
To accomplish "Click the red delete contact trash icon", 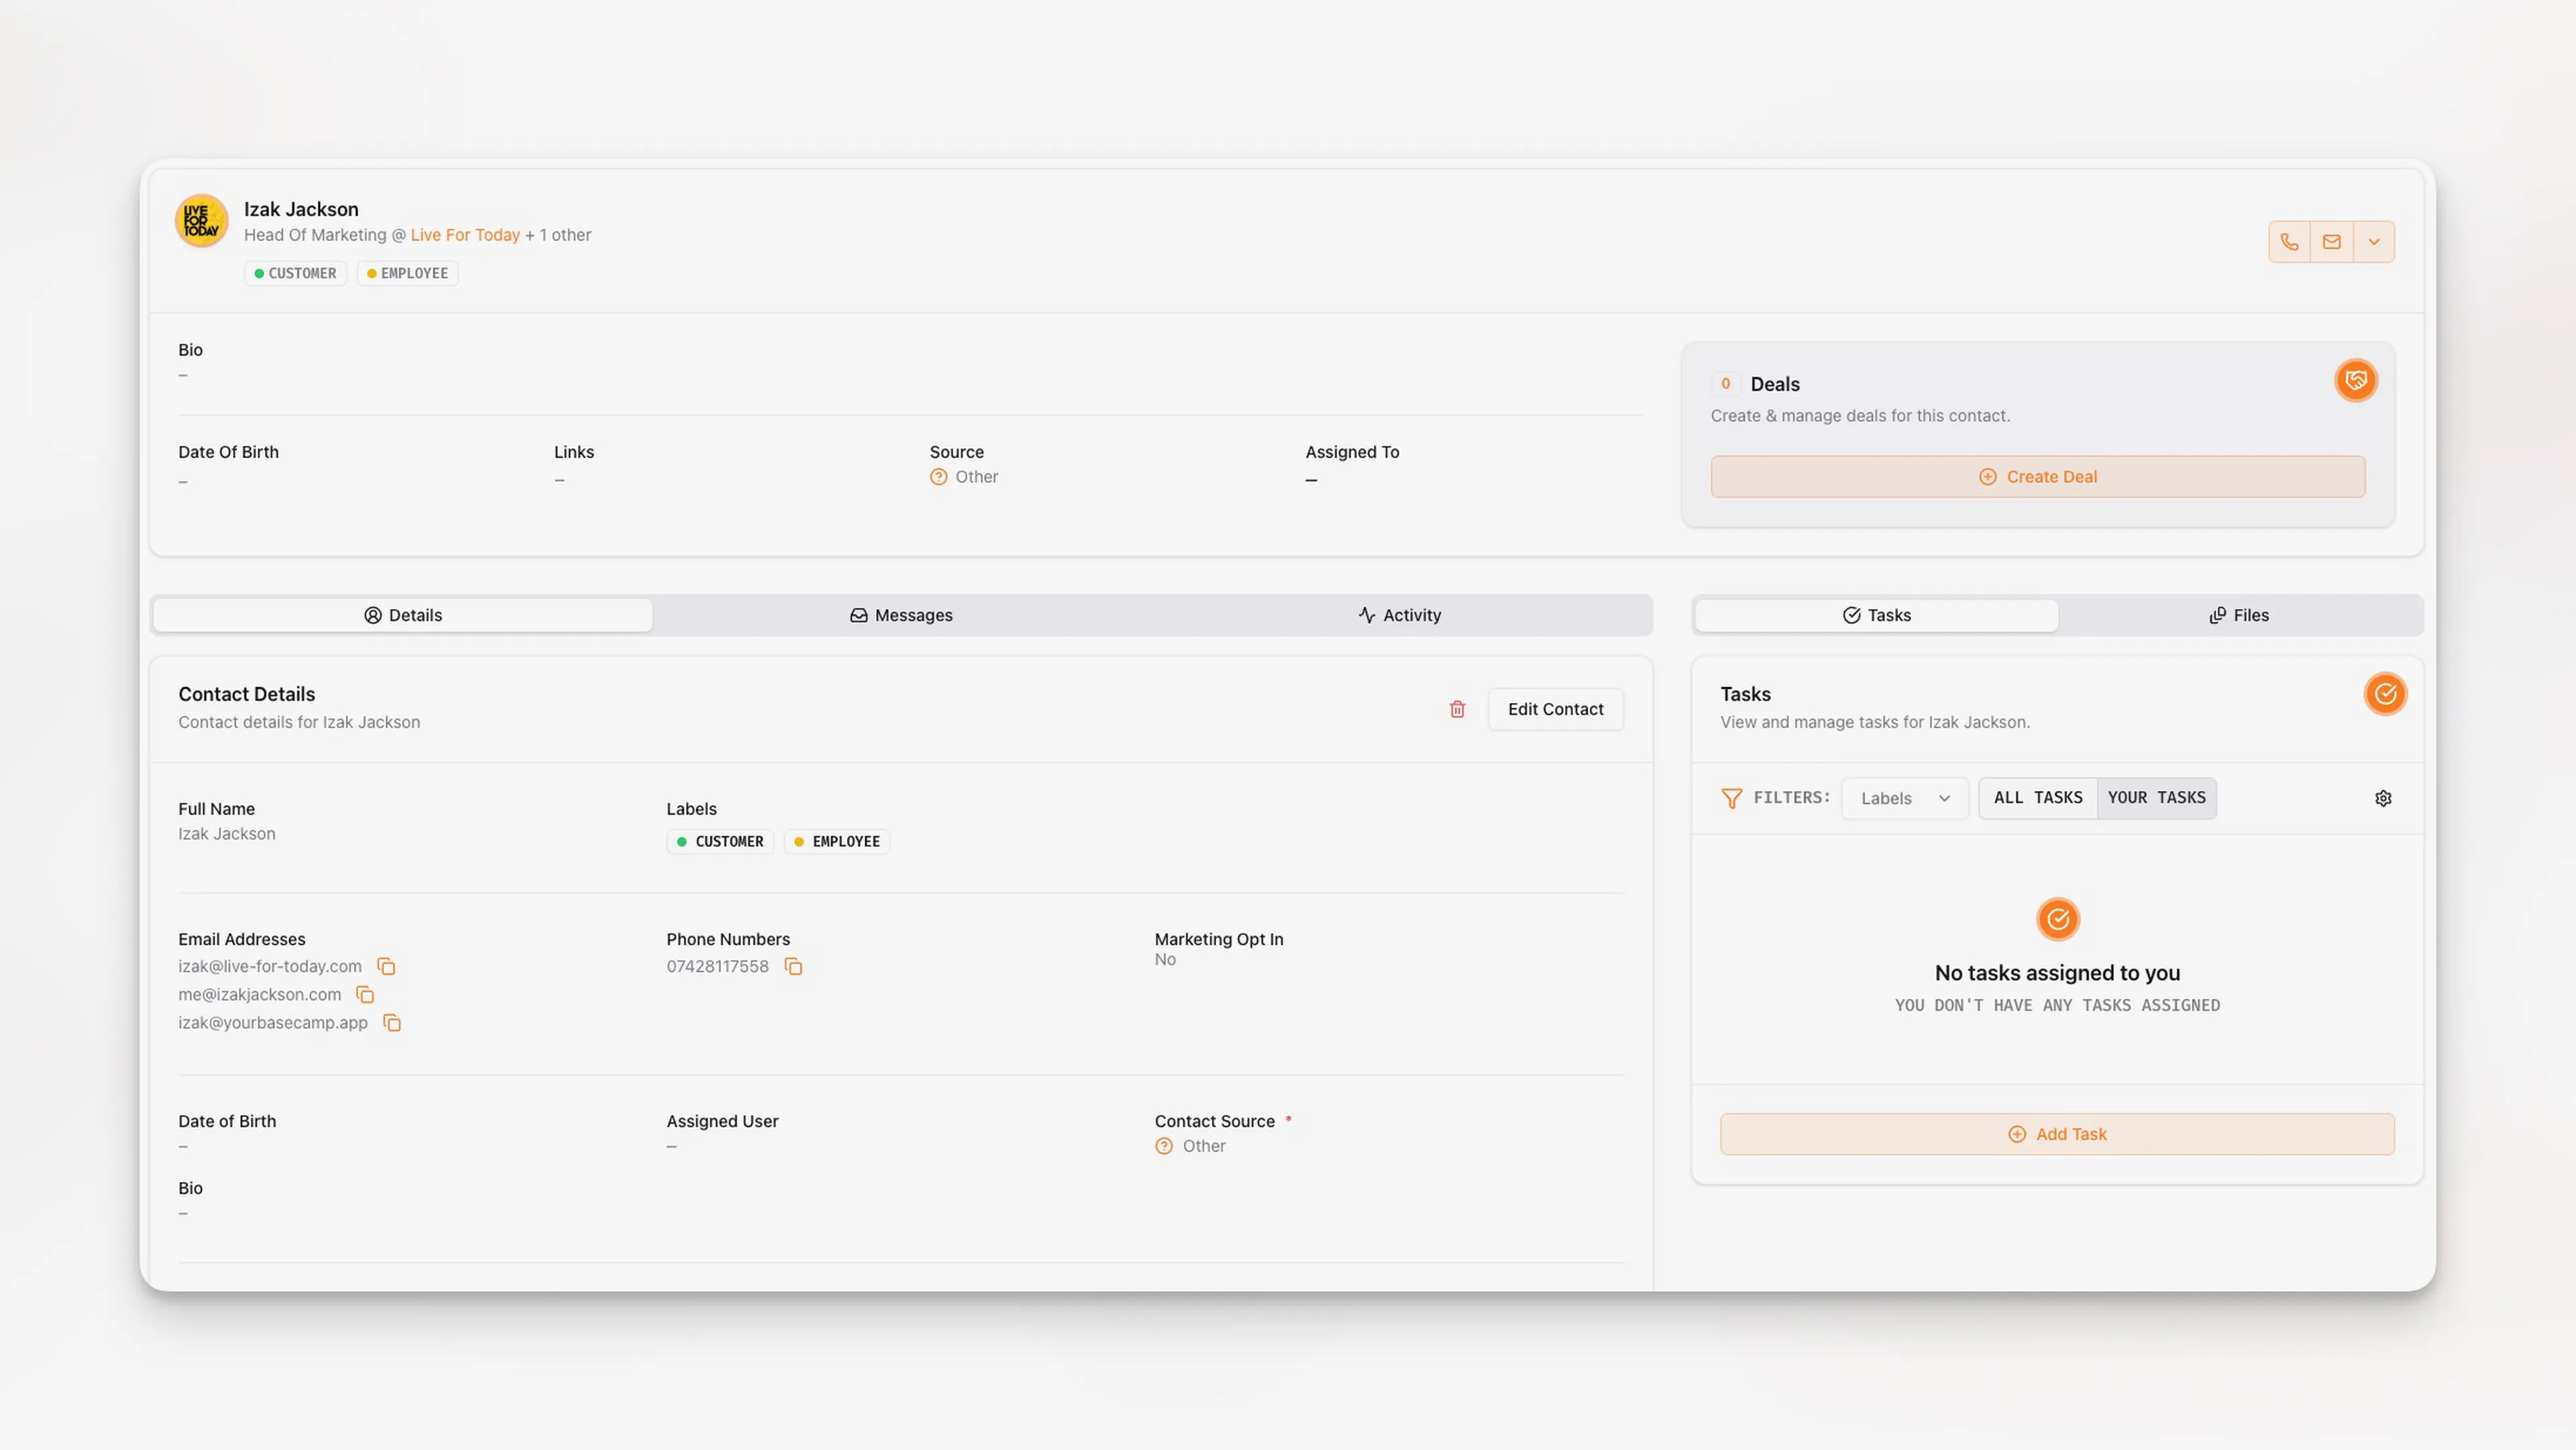I will [x=1457, y=709].
